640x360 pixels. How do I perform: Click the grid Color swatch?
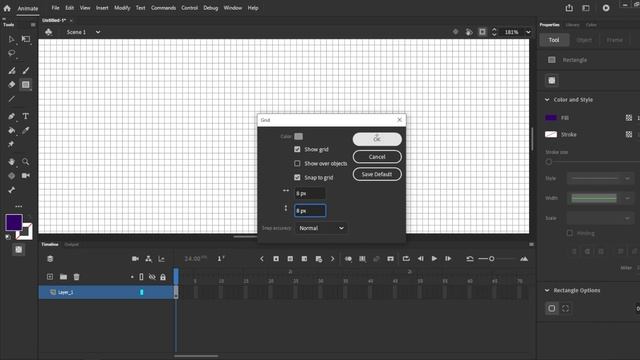coord(298,136)
